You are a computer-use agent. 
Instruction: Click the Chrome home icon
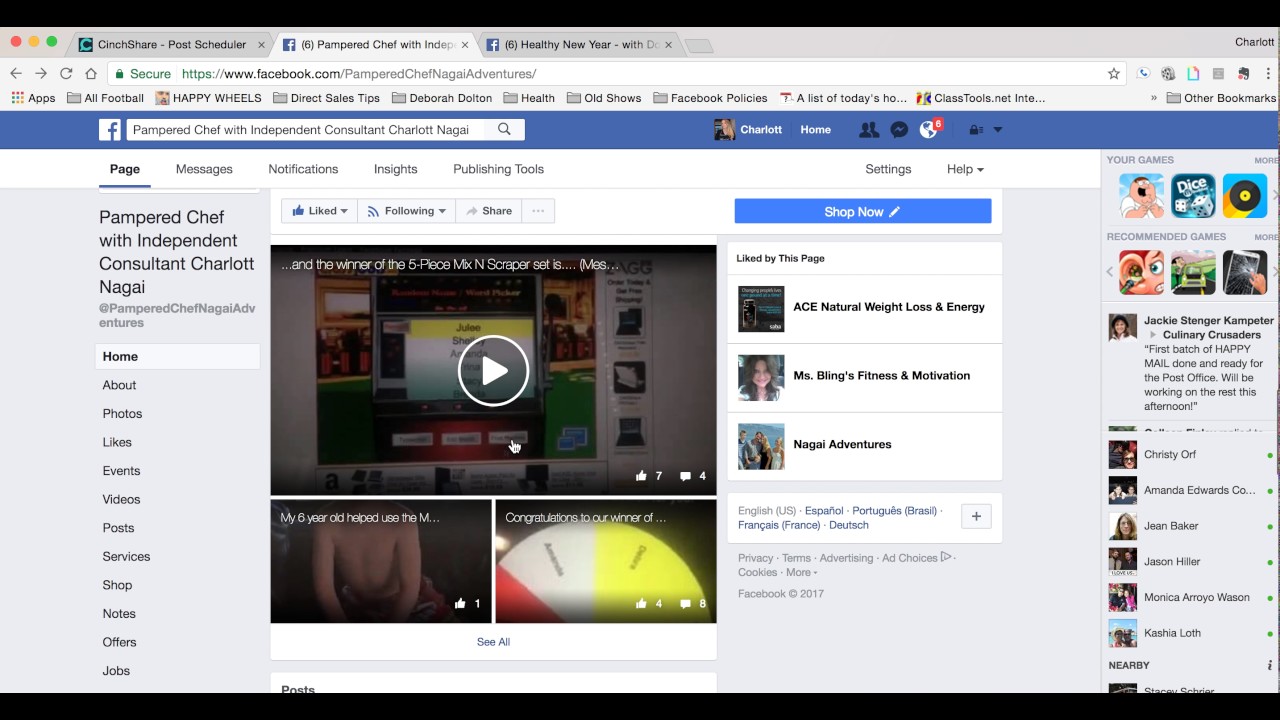coord(91,73)
